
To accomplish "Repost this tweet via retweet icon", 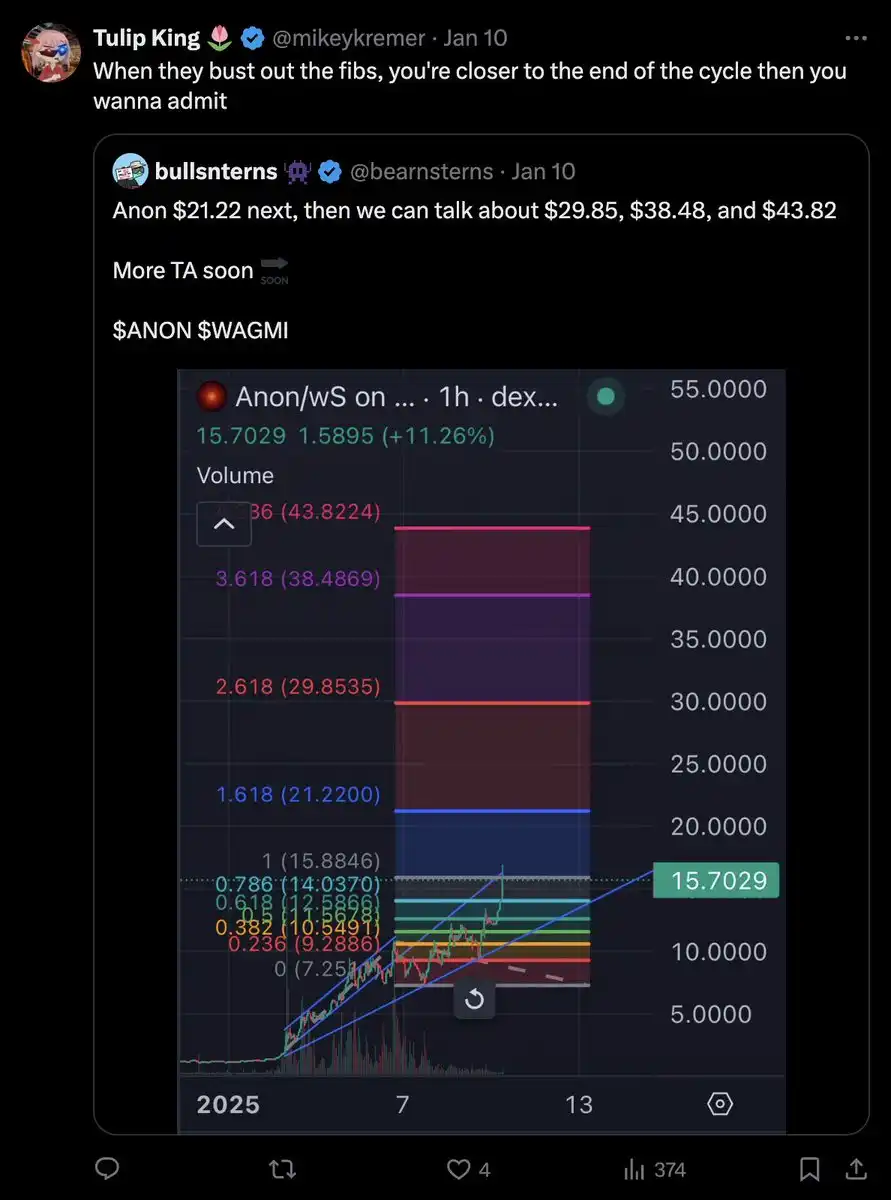I will pos(284,1169).
